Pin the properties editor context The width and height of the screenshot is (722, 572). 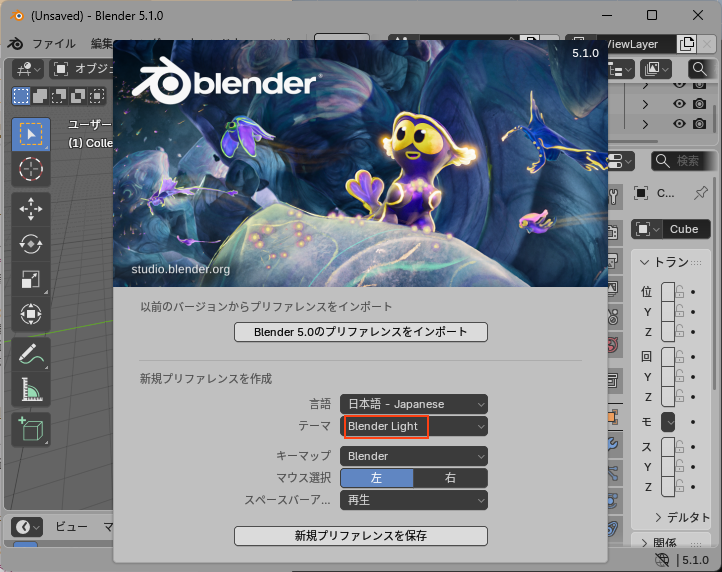pos(700,193)
